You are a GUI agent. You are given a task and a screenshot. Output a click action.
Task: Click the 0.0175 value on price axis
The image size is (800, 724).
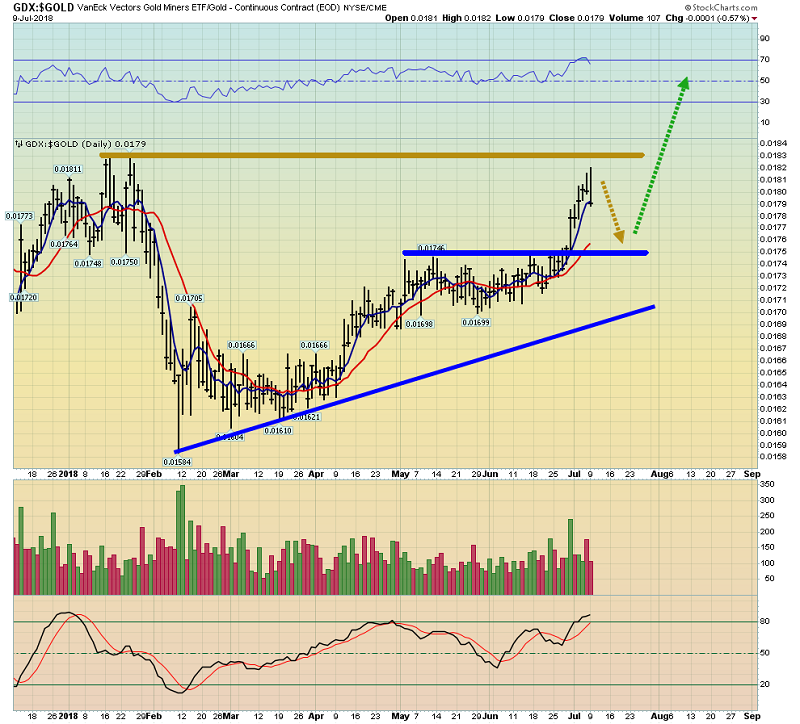(x=773, y=252)
